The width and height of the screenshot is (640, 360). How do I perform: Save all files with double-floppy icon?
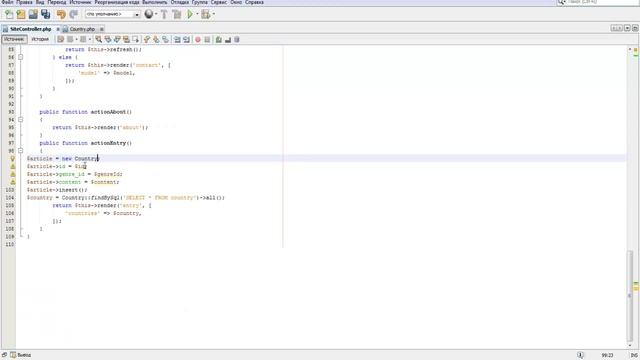pos(45,15)
